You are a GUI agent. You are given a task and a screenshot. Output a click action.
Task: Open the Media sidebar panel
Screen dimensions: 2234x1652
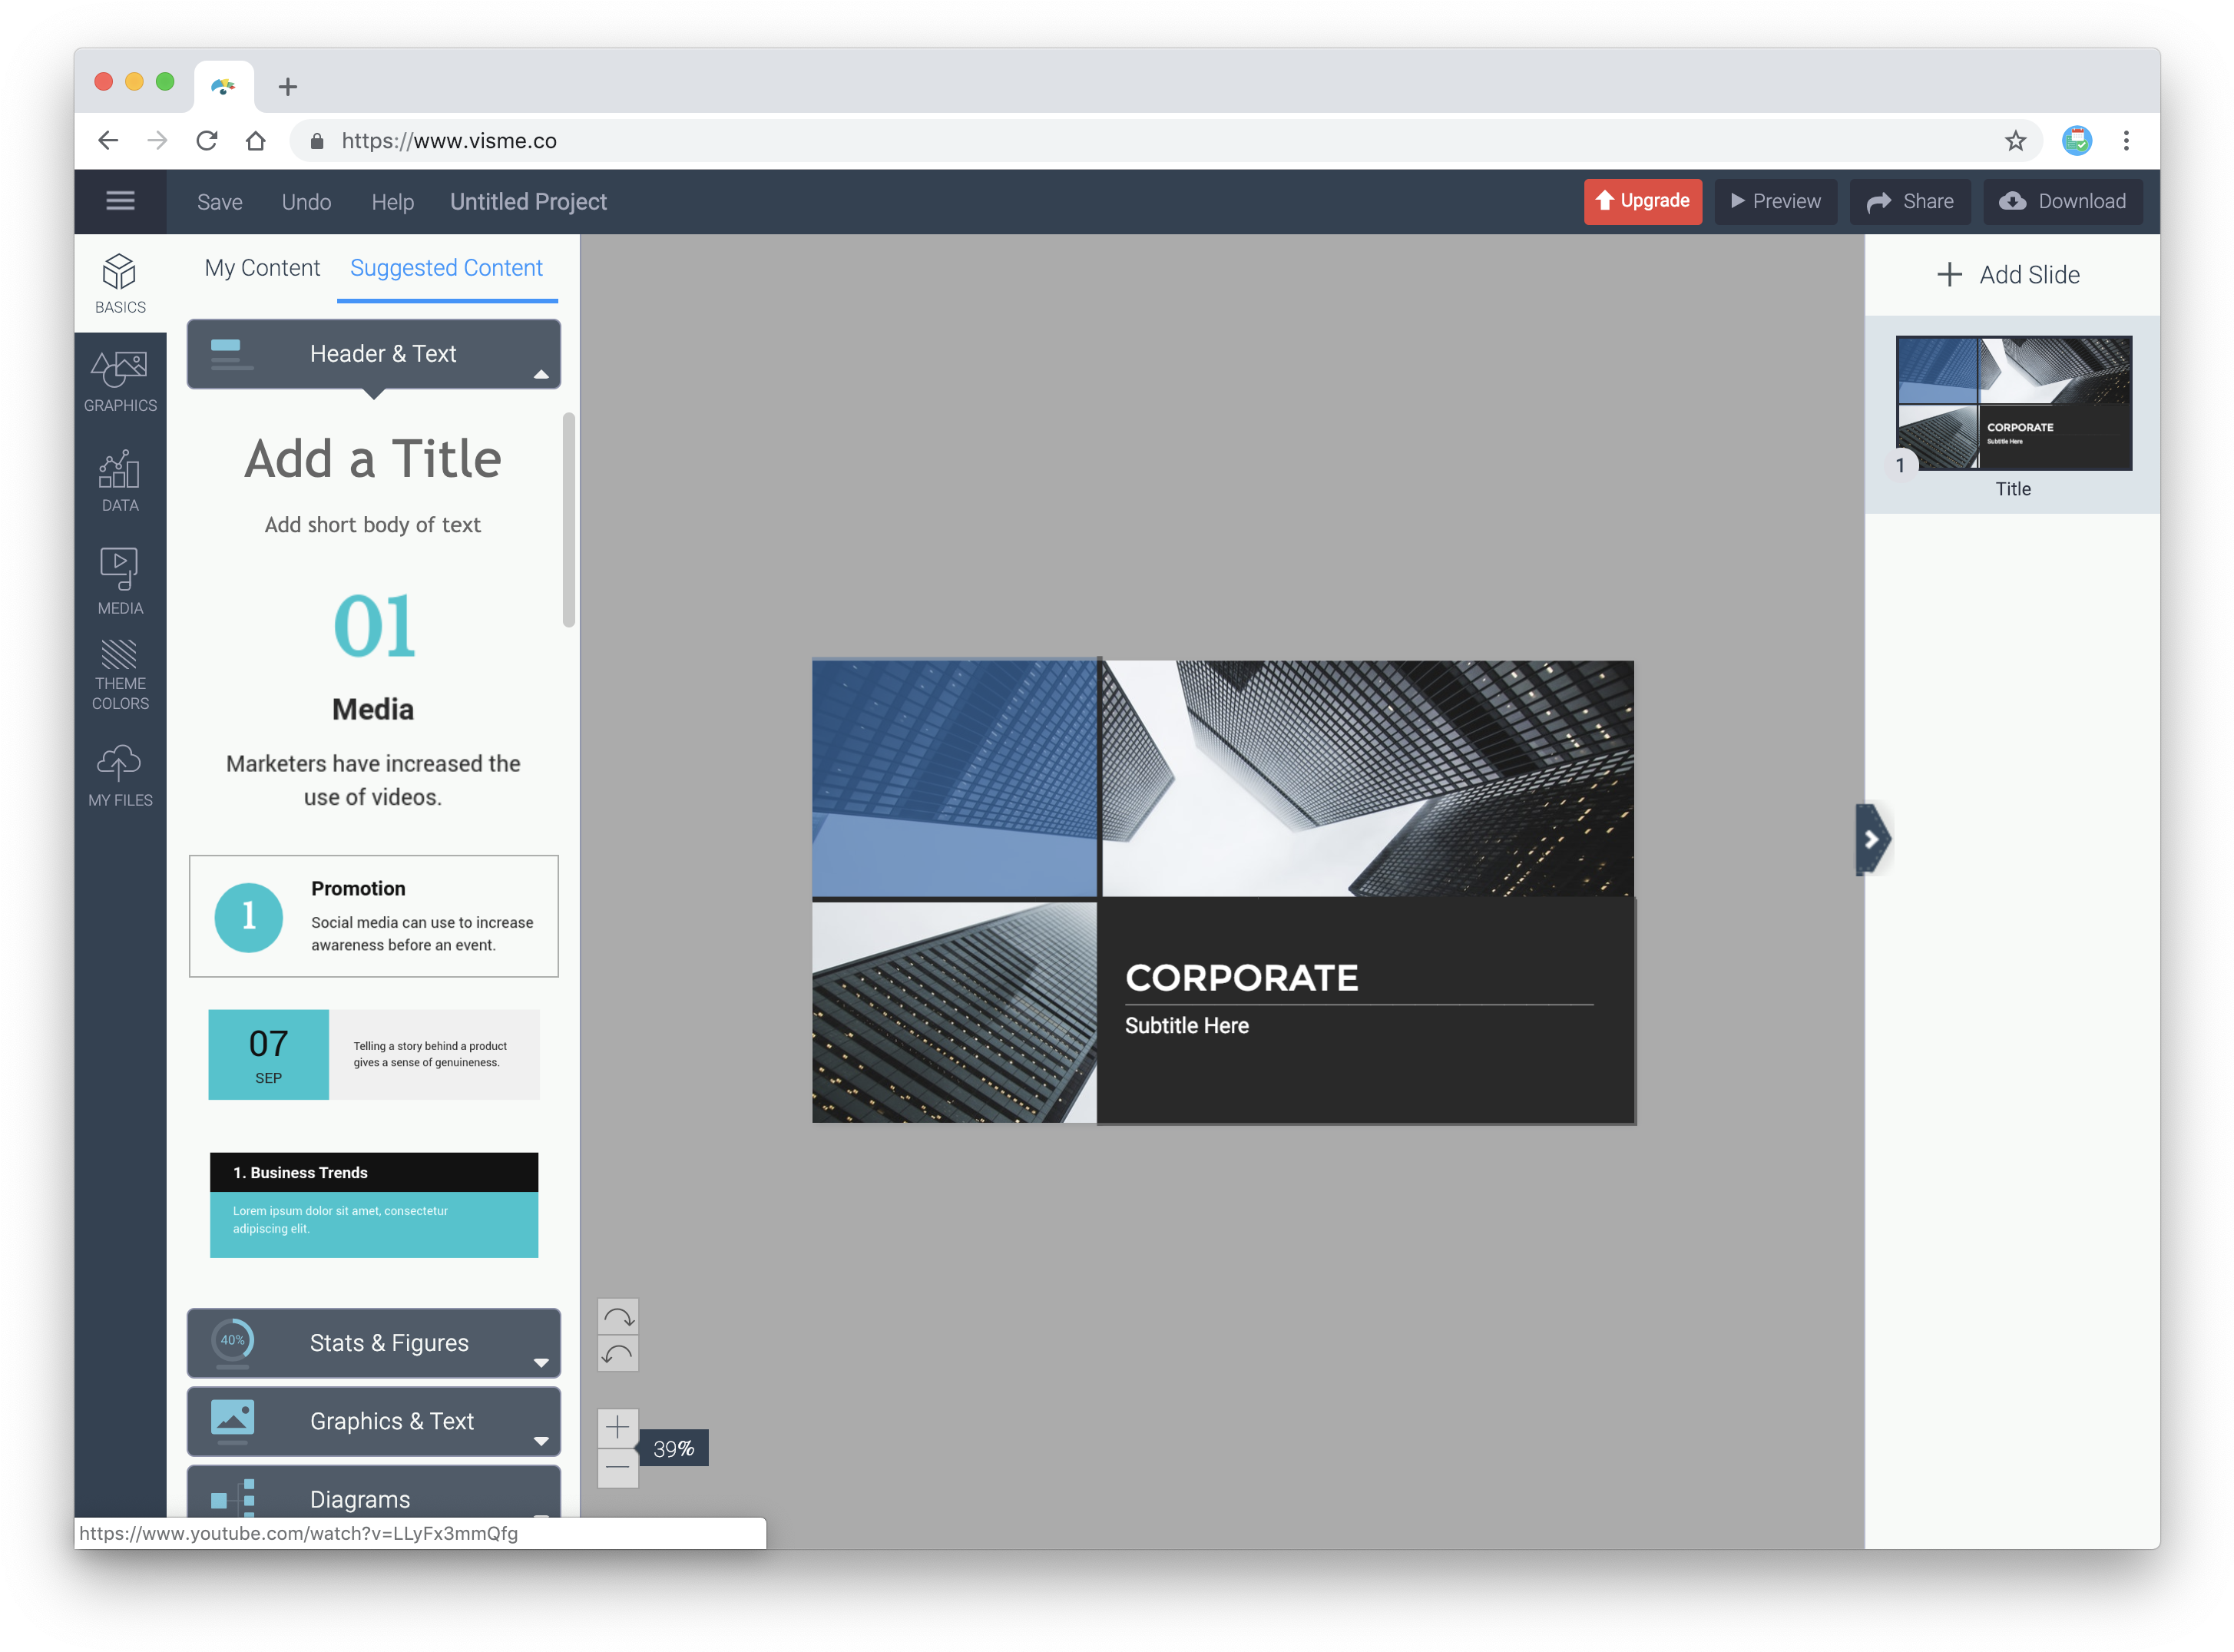point(120,580)
